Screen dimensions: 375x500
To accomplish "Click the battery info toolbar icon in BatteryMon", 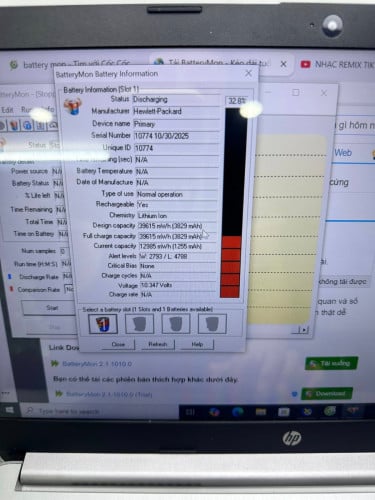I will pos(14,125).
